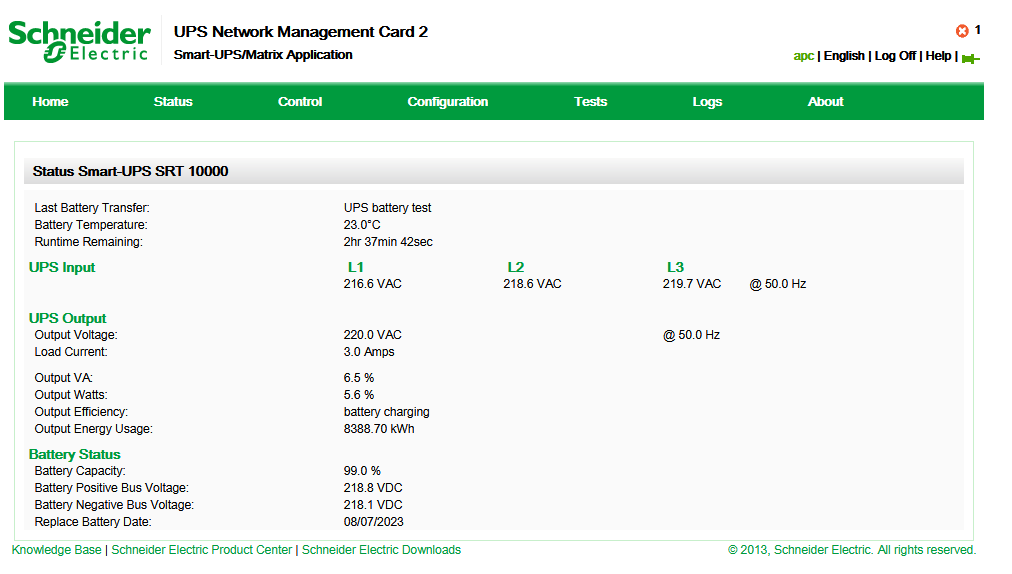Click the alarm count number 1
The height and width of the screenshot is (574, 1012).
(x=978, y=30)
